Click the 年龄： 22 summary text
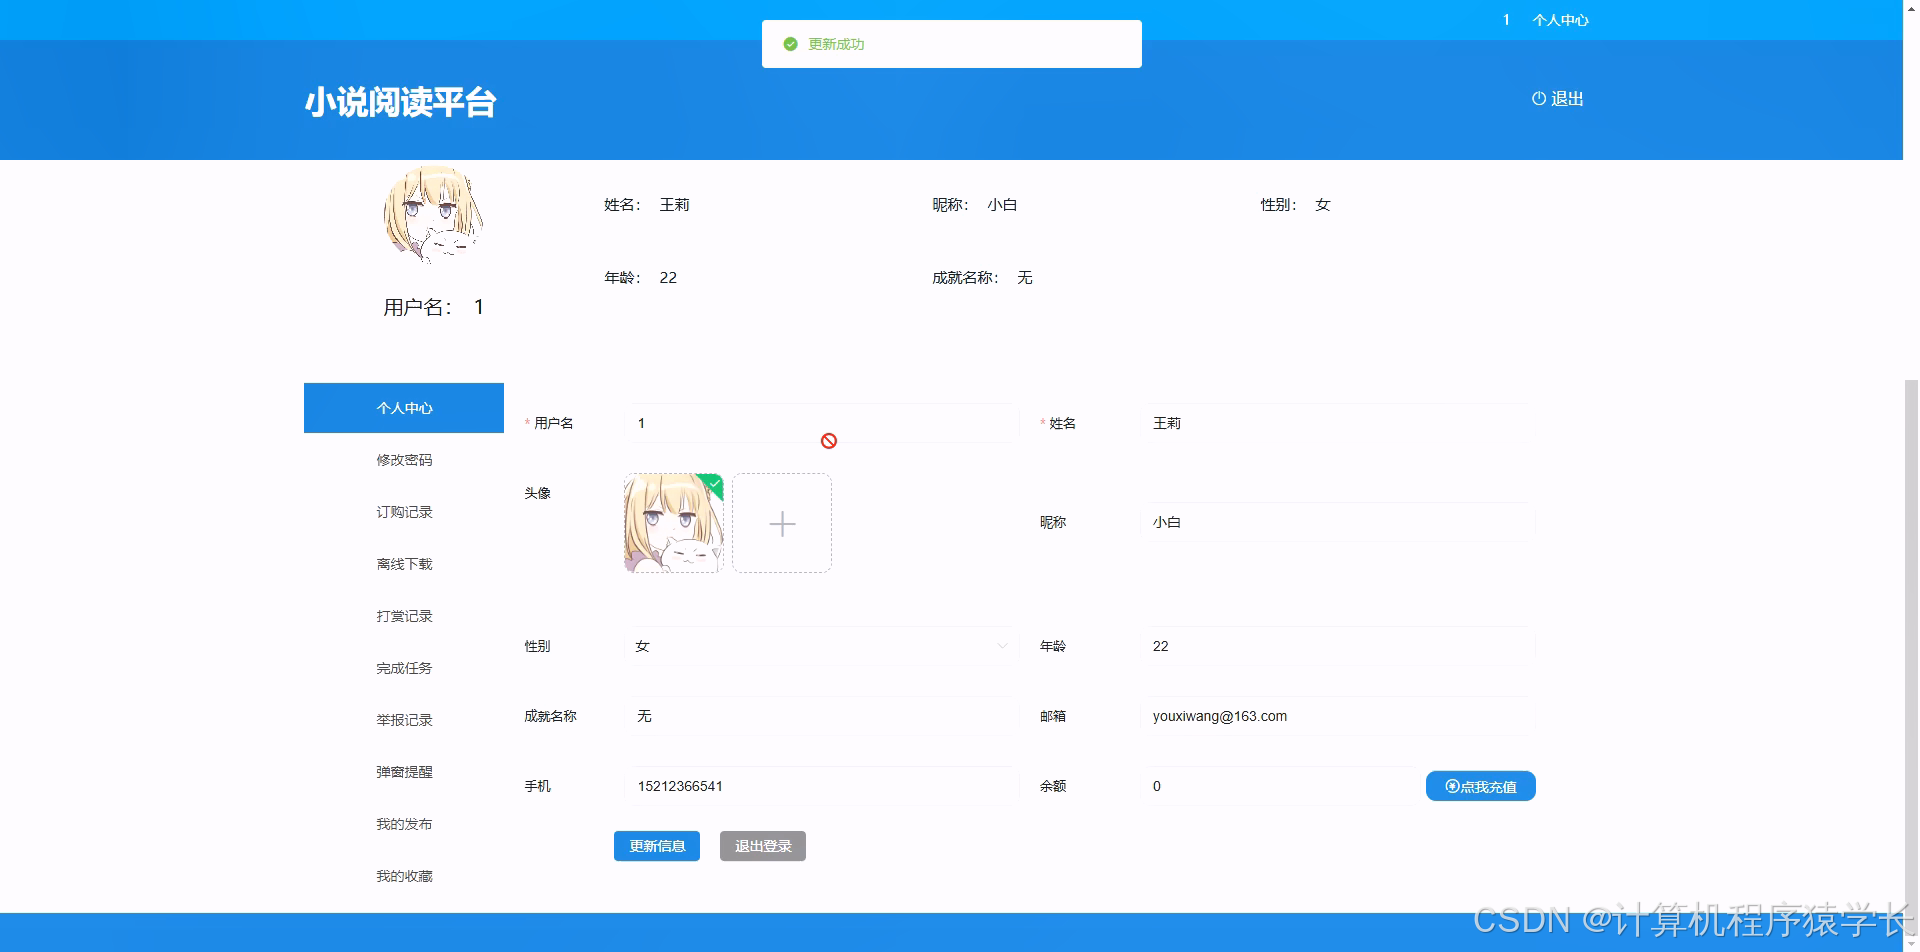Screen dimensions: 1920x952 [641, 278]
